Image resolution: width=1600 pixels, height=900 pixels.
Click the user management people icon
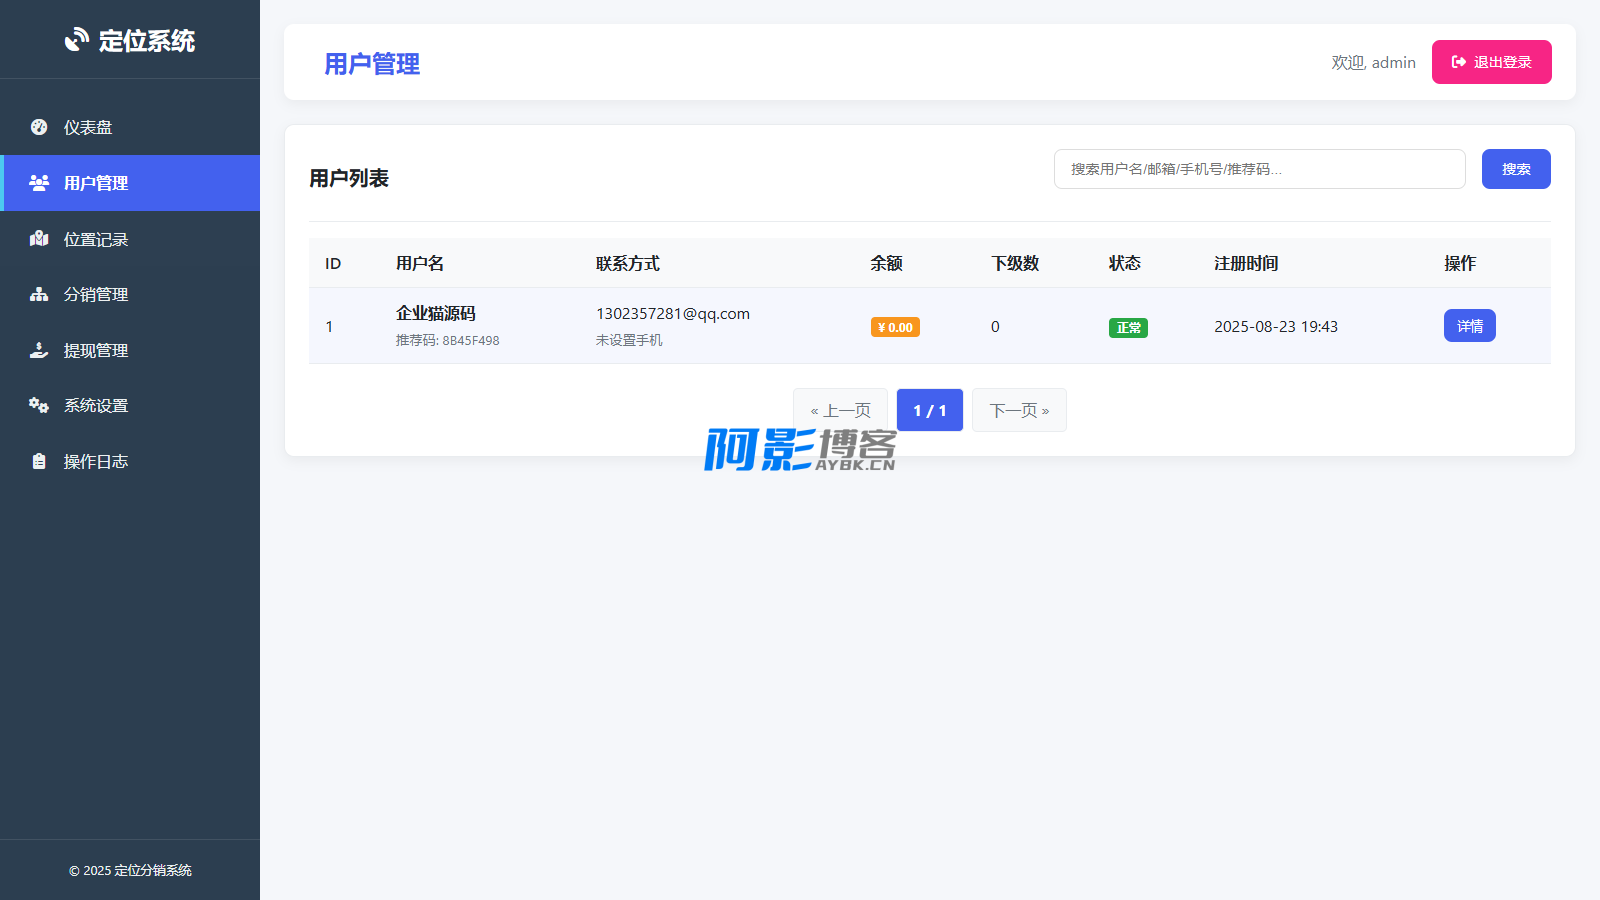[x=39, y=183]
